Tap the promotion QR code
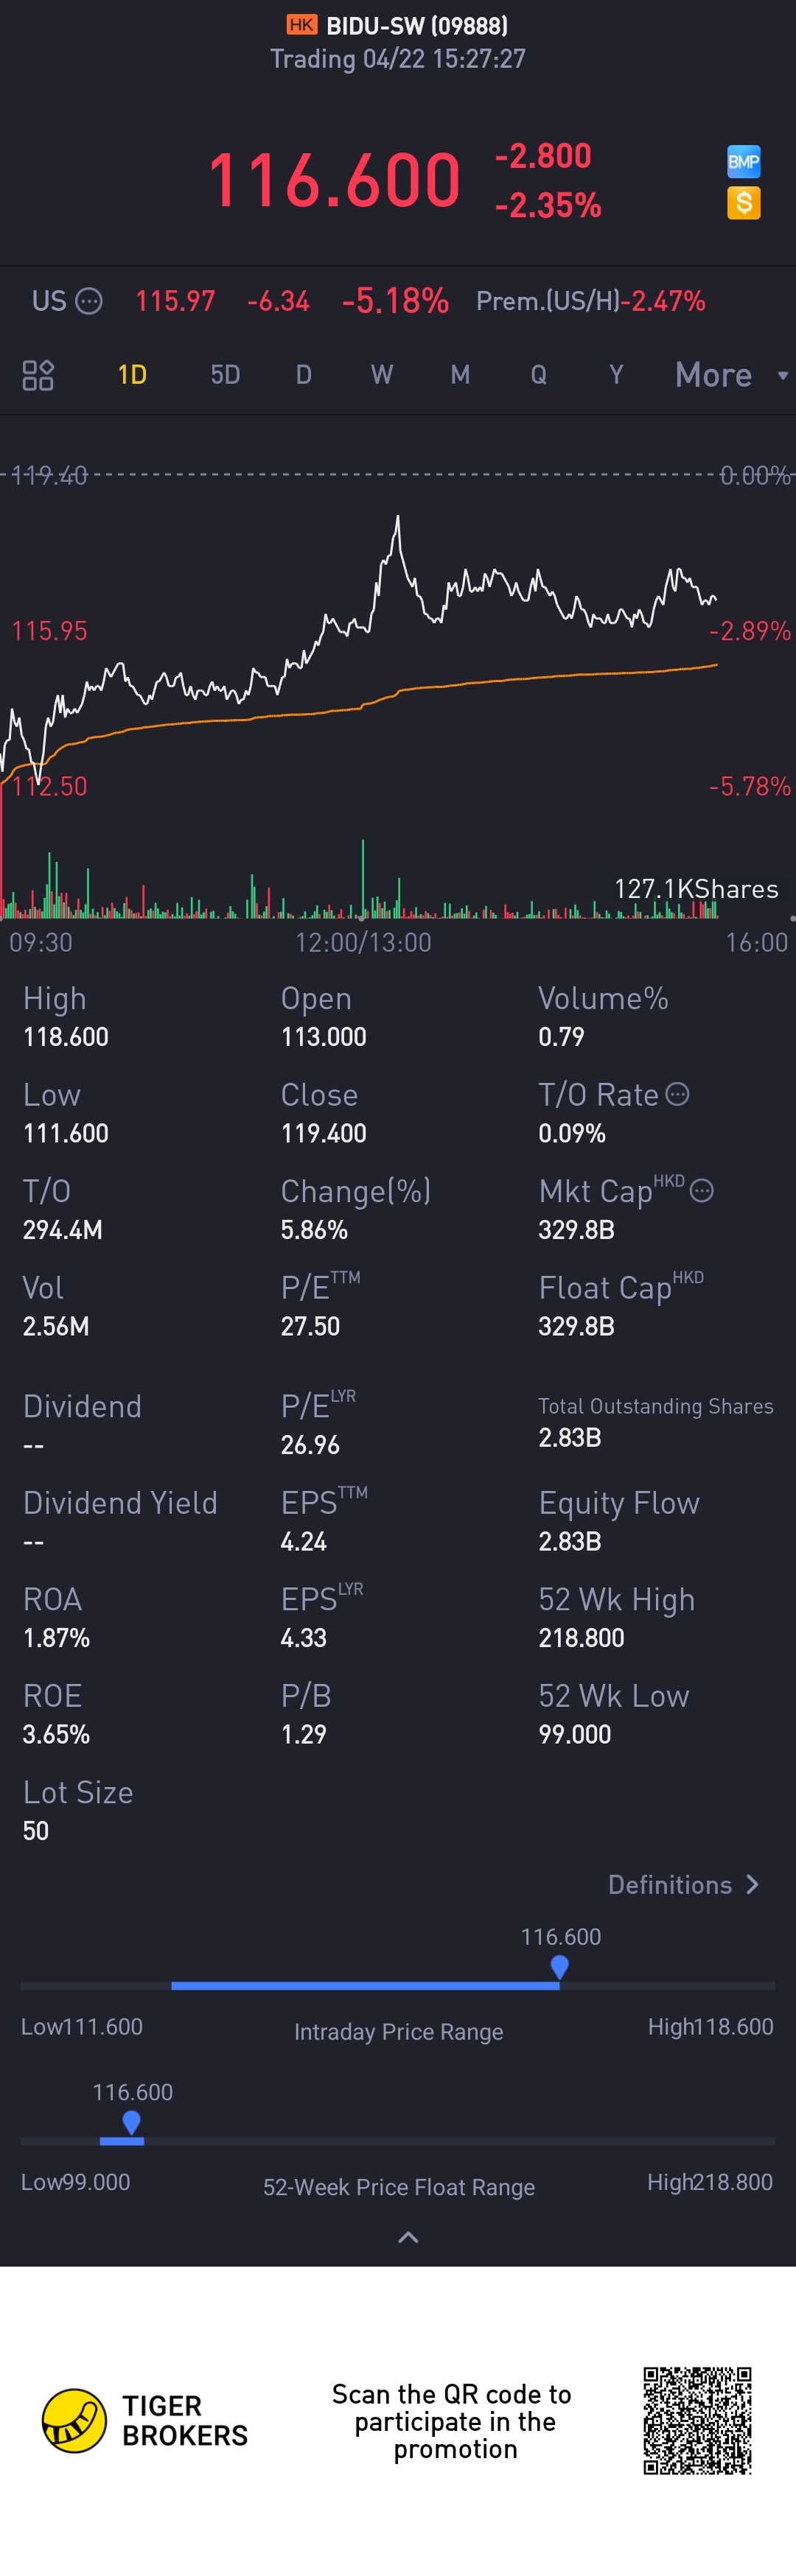This screenshot has height=2576, width=796. coord(697,2420)
